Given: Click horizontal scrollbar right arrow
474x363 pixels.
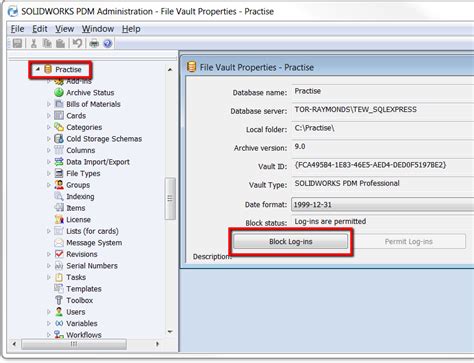Looking at the screenshot, I should tap(157, 344).
